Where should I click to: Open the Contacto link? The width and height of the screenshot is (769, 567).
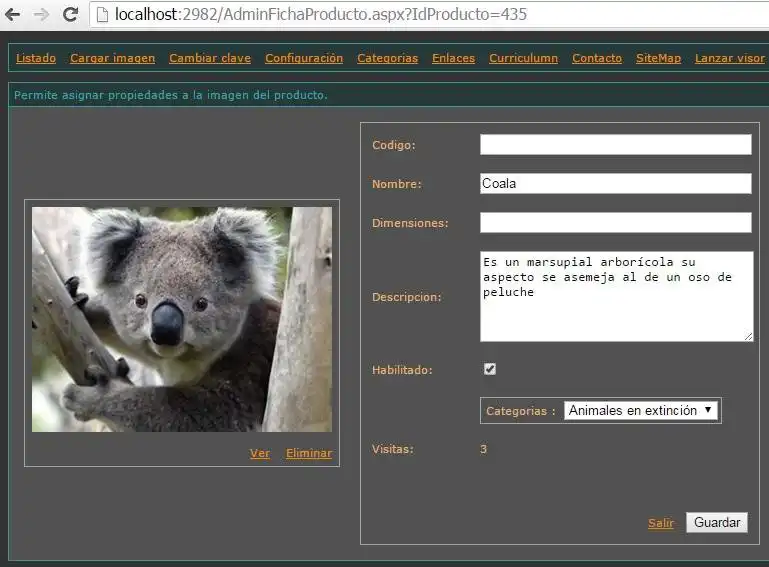tap(597, 58)
